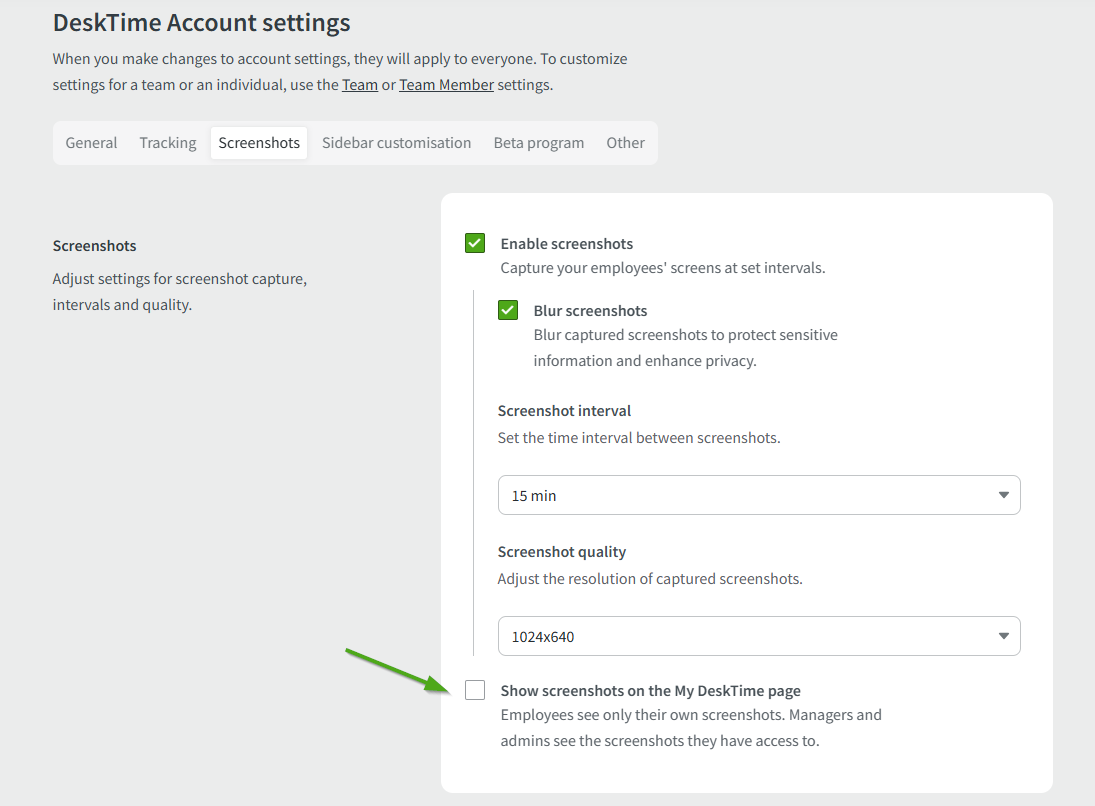This screenshot has height=806, width=1095.
Task: Follow the Team settings link
Action: click(x=360, y=85)
